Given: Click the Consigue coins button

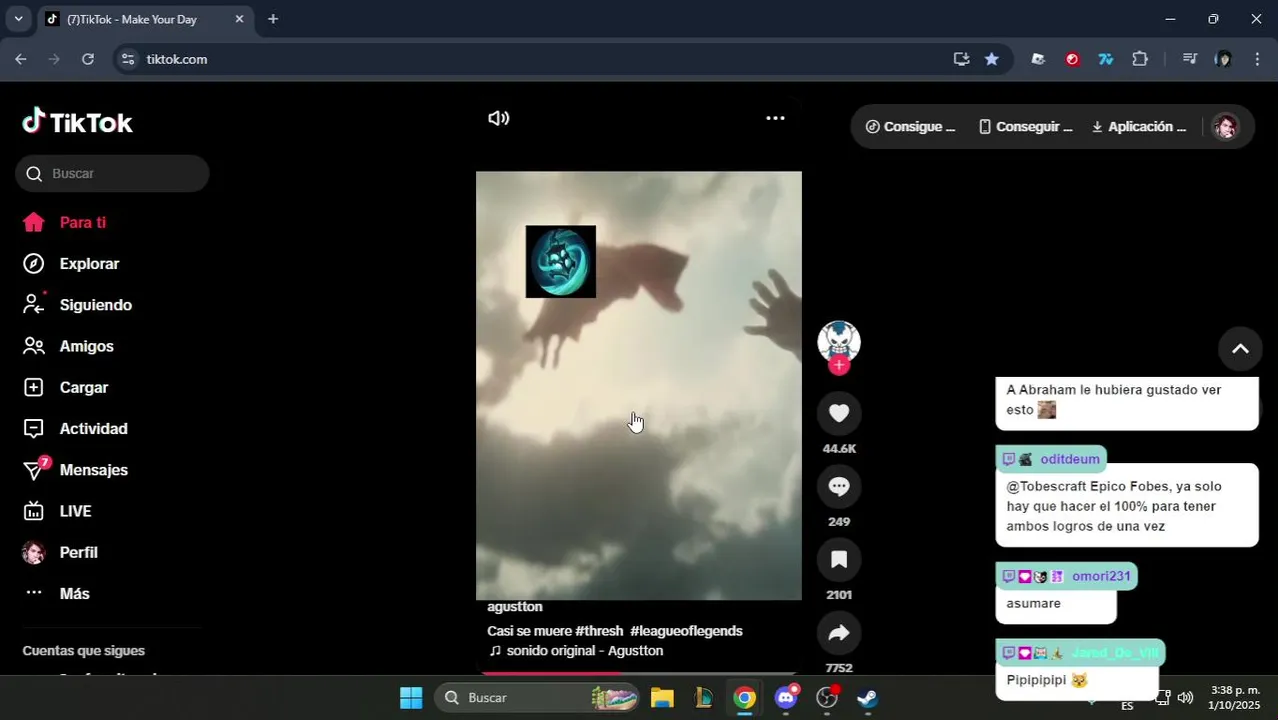Looking at the screenshot, I should click(910, 127).
